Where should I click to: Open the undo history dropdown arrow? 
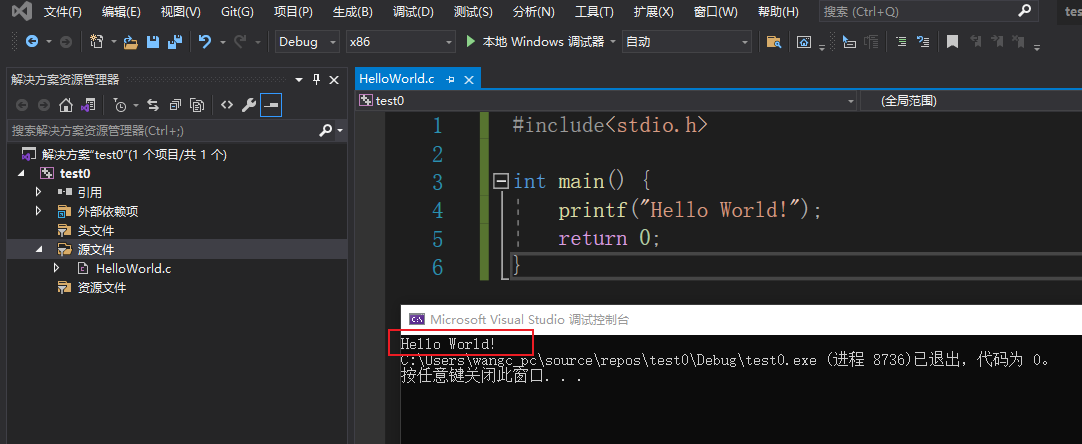pos(223,42)
